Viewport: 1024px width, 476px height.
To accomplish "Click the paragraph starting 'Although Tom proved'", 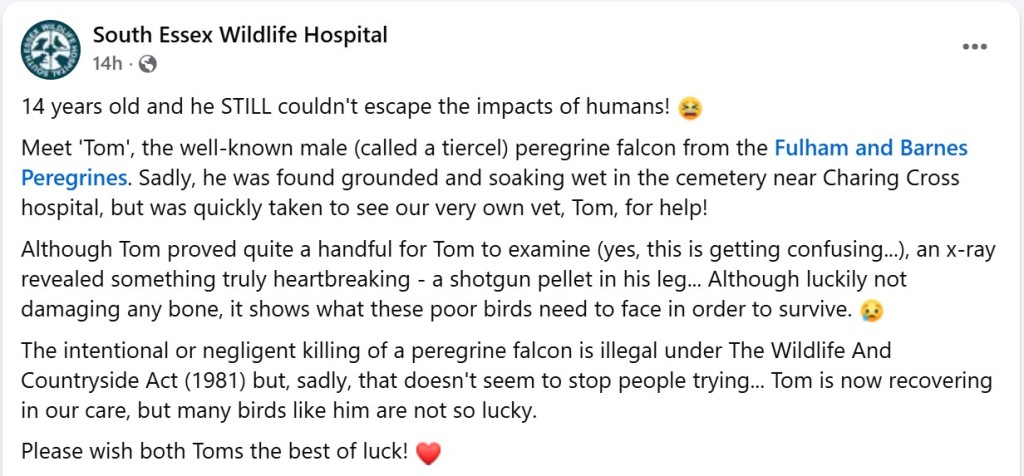I will 450,280.
